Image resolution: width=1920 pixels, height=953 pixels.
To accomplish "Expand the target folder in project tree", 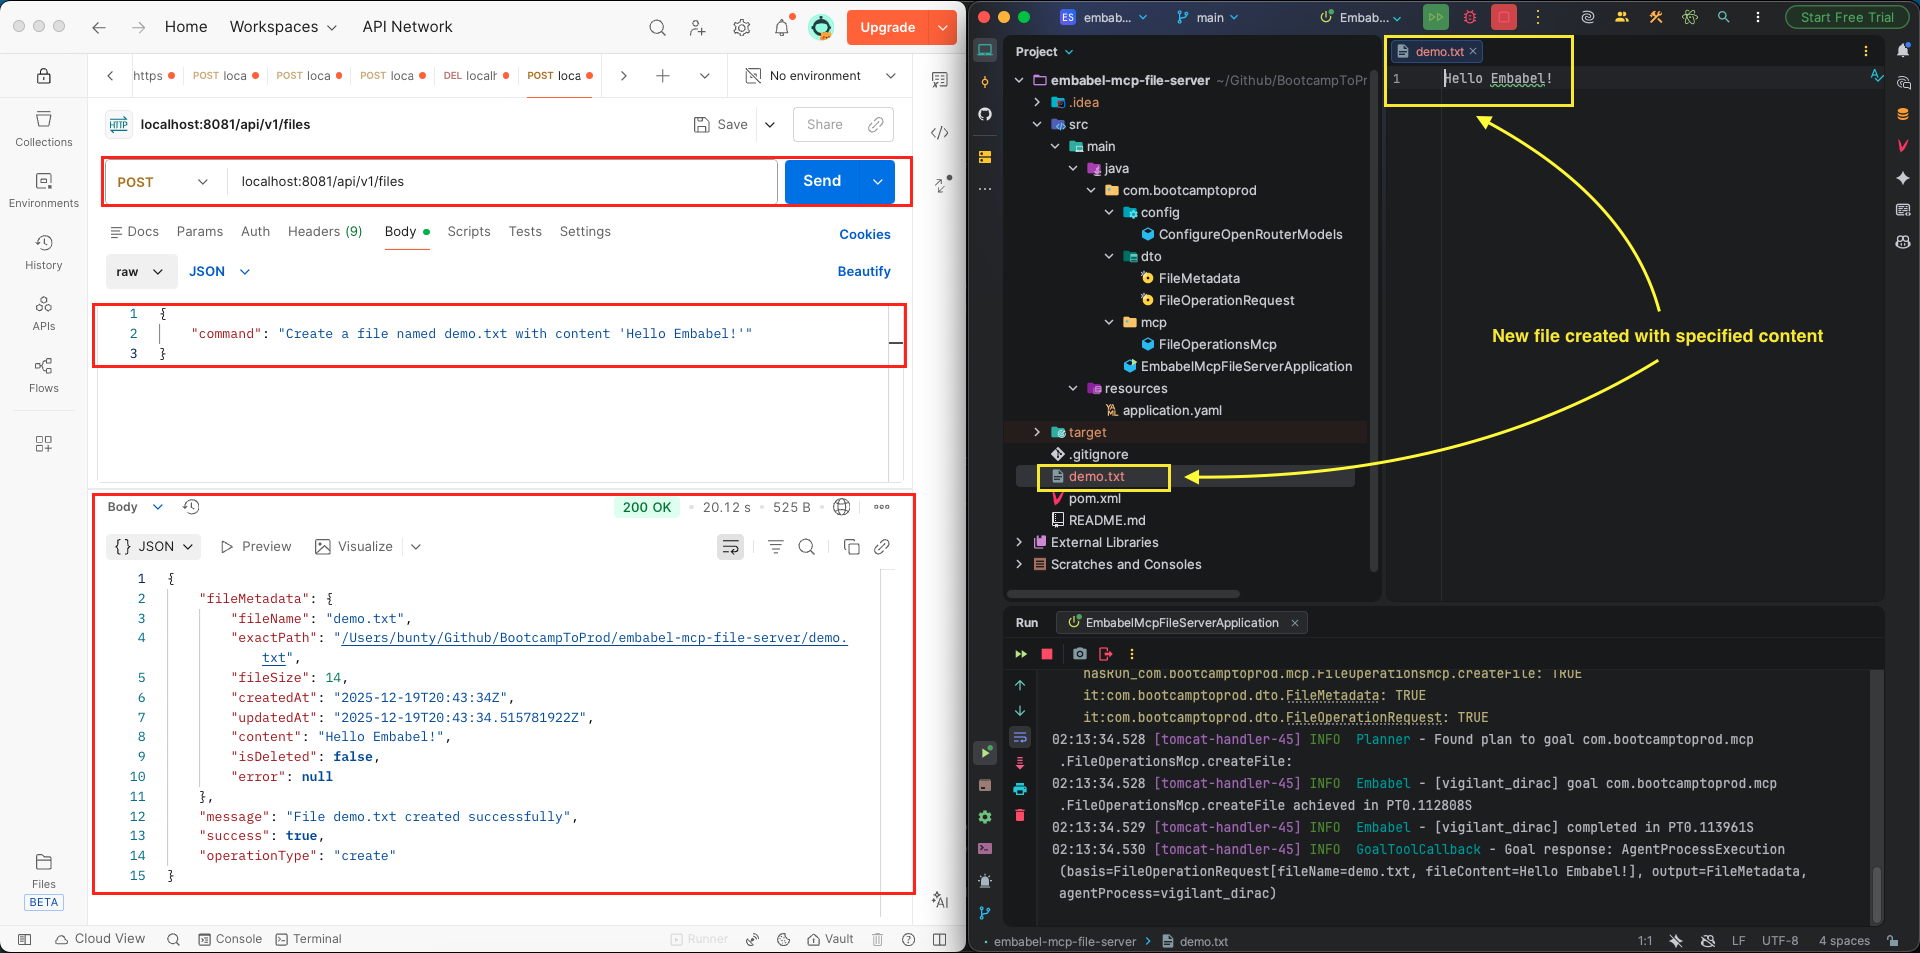I will pos(1037,432).
